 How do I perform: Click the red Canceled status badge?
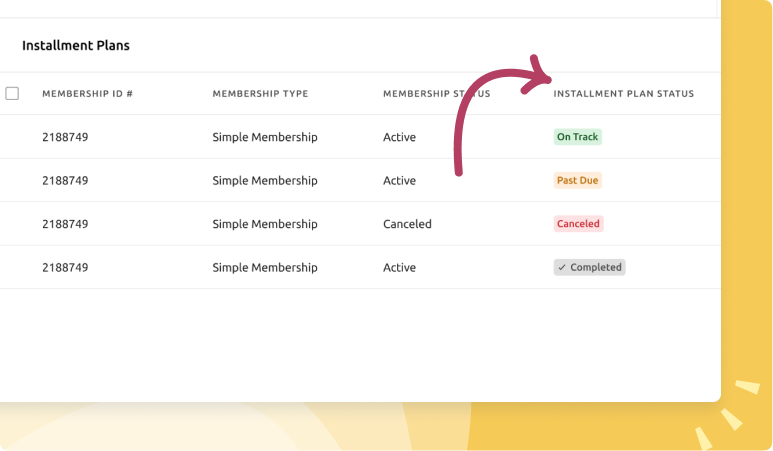point(578,224)
